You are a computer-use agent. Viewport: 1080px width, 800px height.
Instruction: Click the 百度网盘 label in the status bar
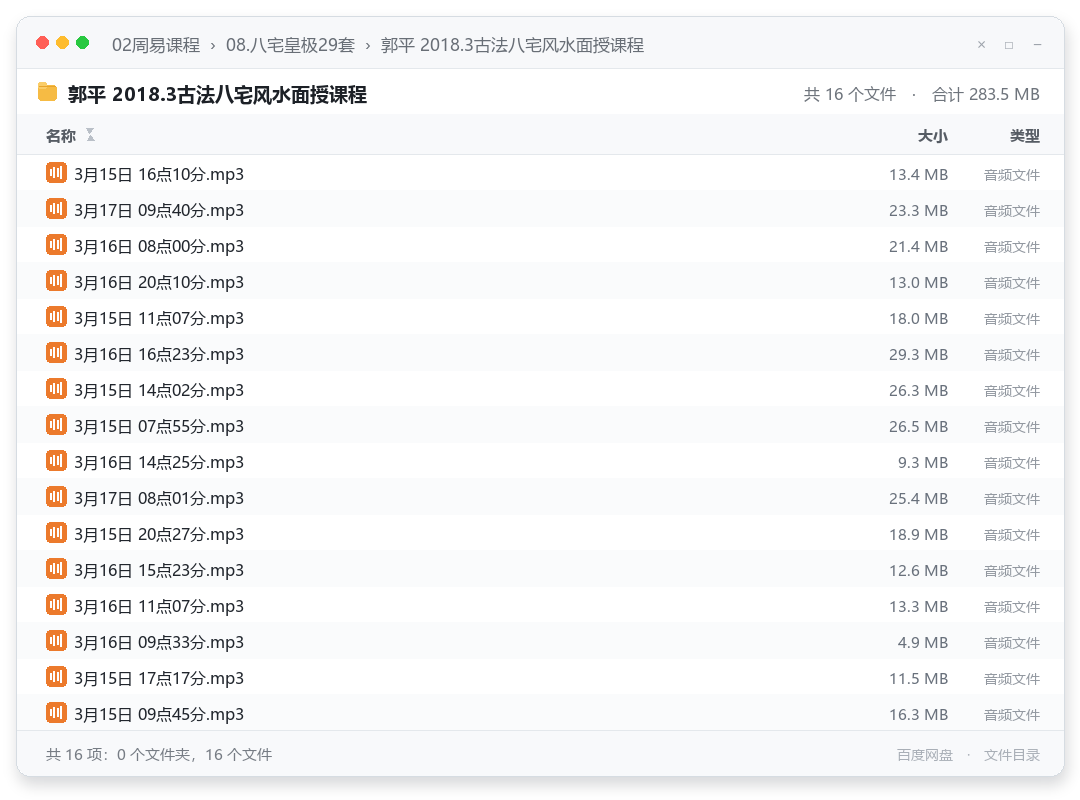pos(925,755)
